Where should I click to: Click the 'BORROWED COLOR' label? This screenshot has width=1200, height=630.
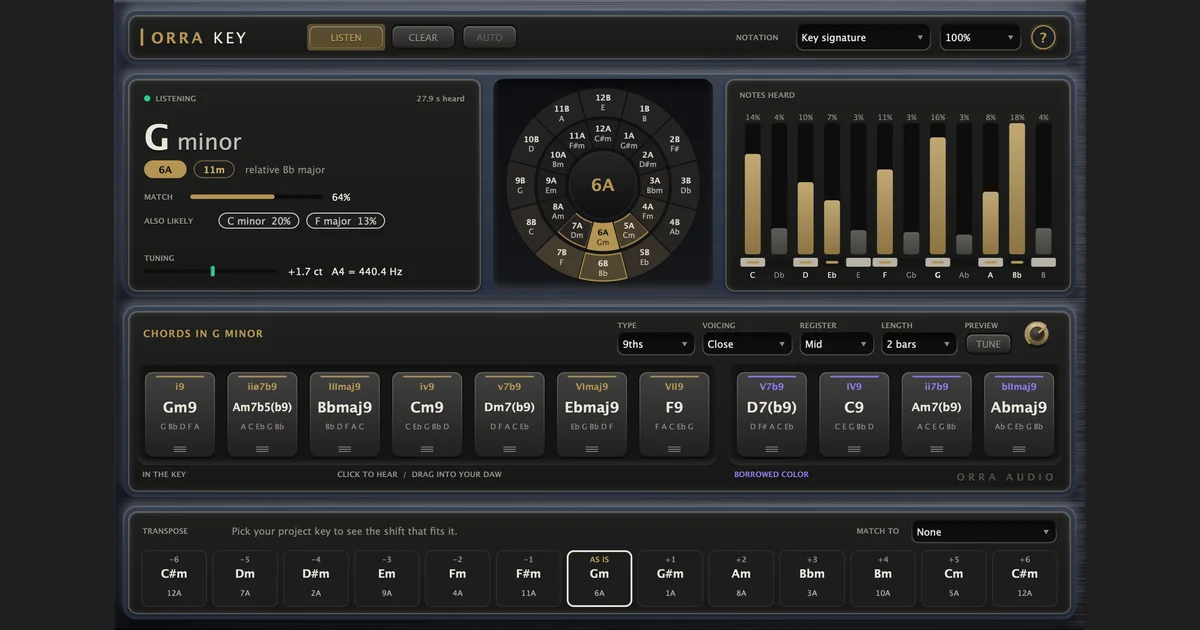(771, 474)
